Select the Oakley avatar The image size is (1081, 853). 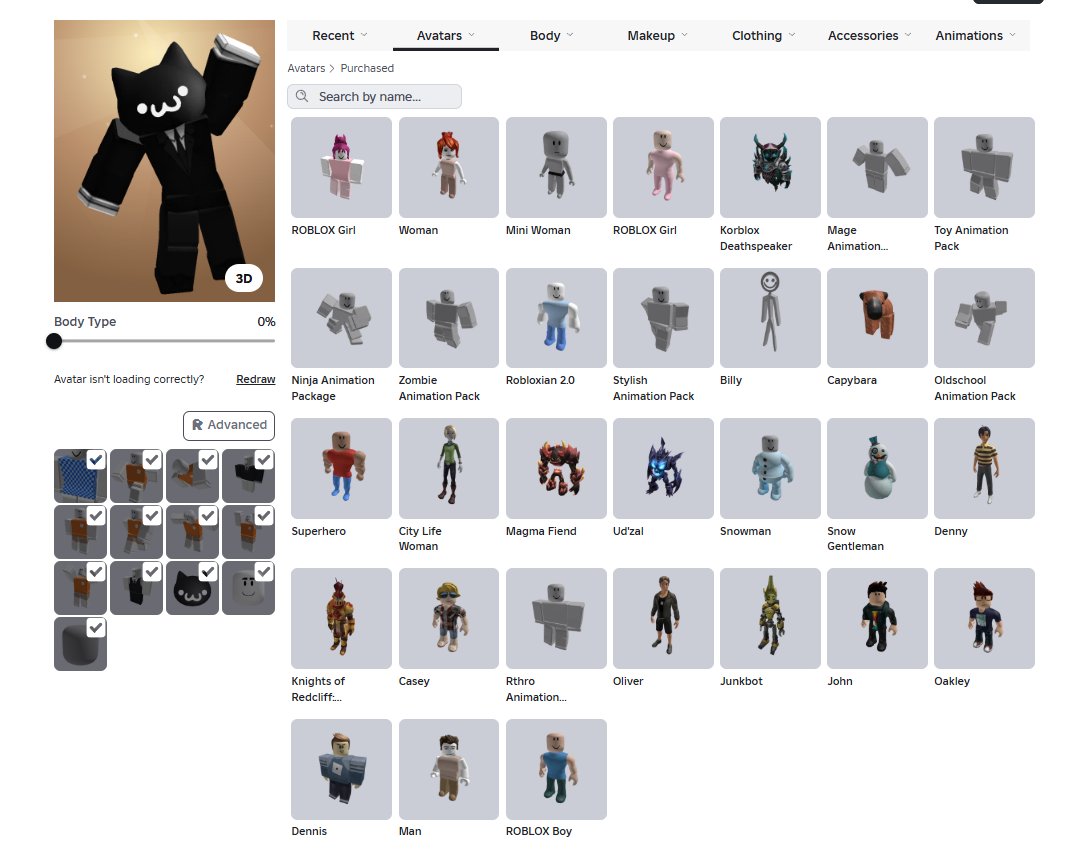coord(984,619)
